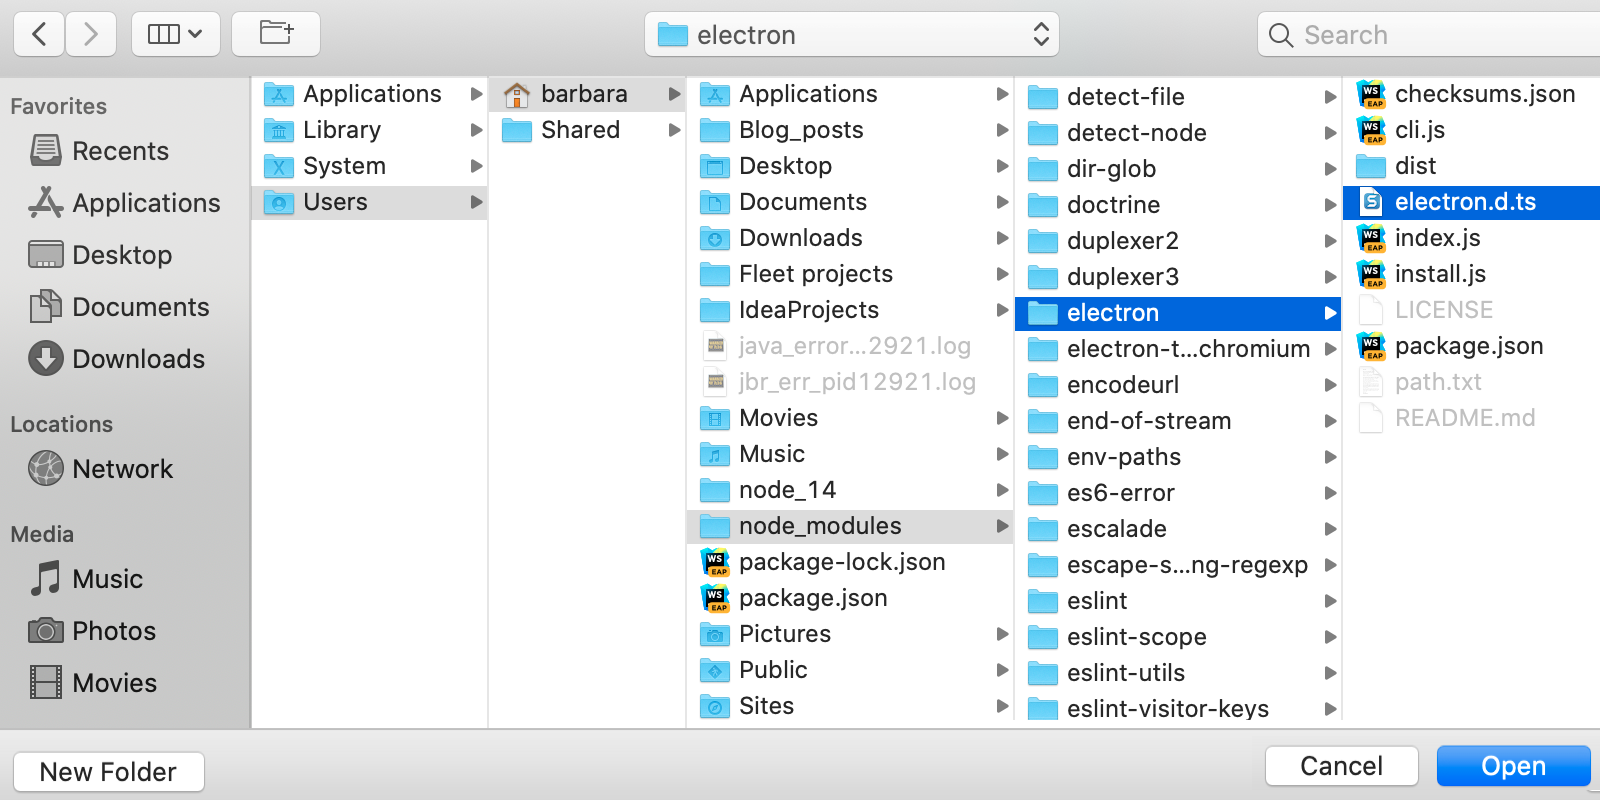Viewport: 1600px width, 800px height.
Task: Click the Movies folder icon in barbara column
Action: coord(715,418)
